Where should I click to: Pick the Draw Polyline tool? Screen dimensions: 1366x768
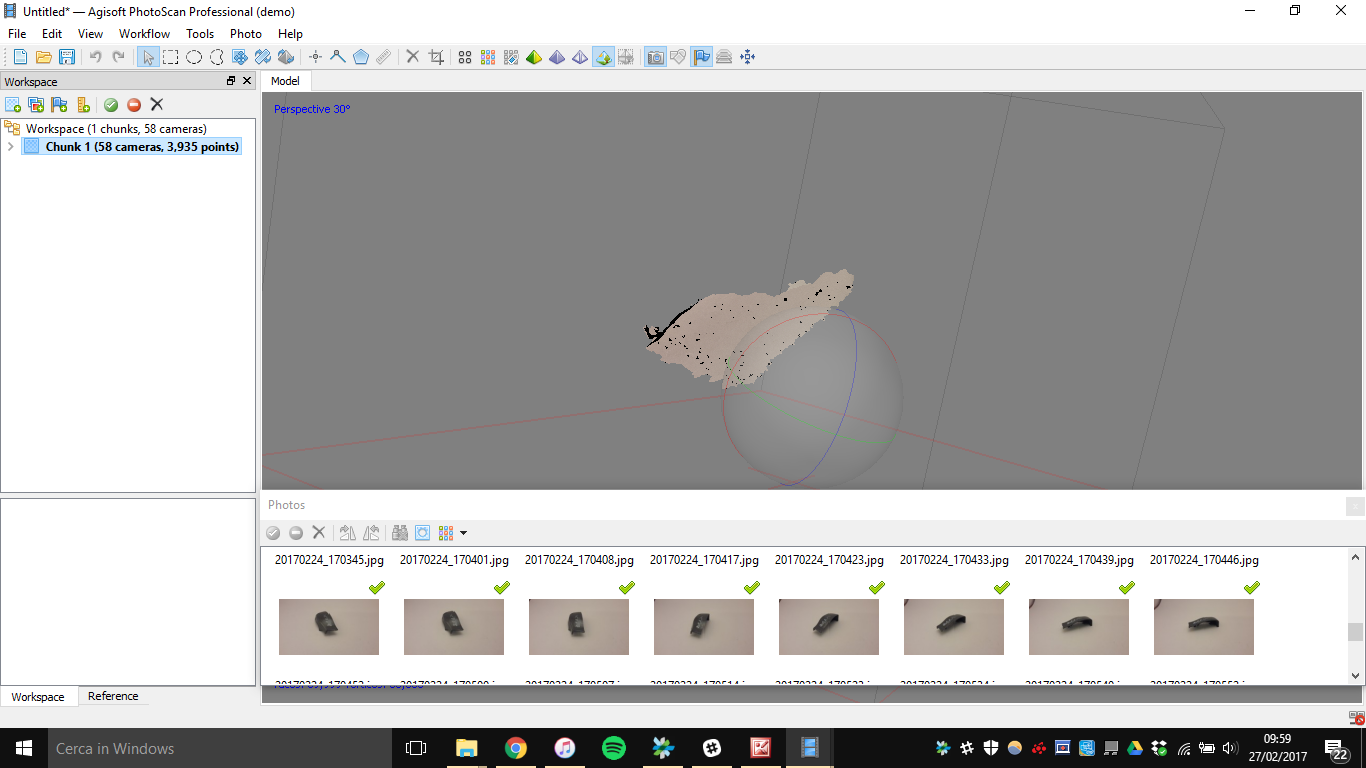338,57
